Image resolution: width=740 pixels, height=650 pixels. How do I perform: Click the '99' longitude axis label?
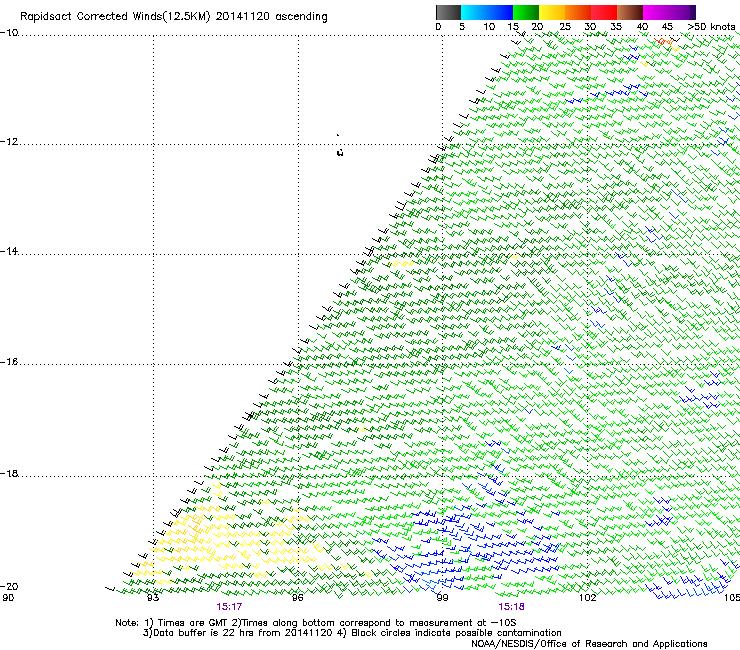[x=442, y=598]
